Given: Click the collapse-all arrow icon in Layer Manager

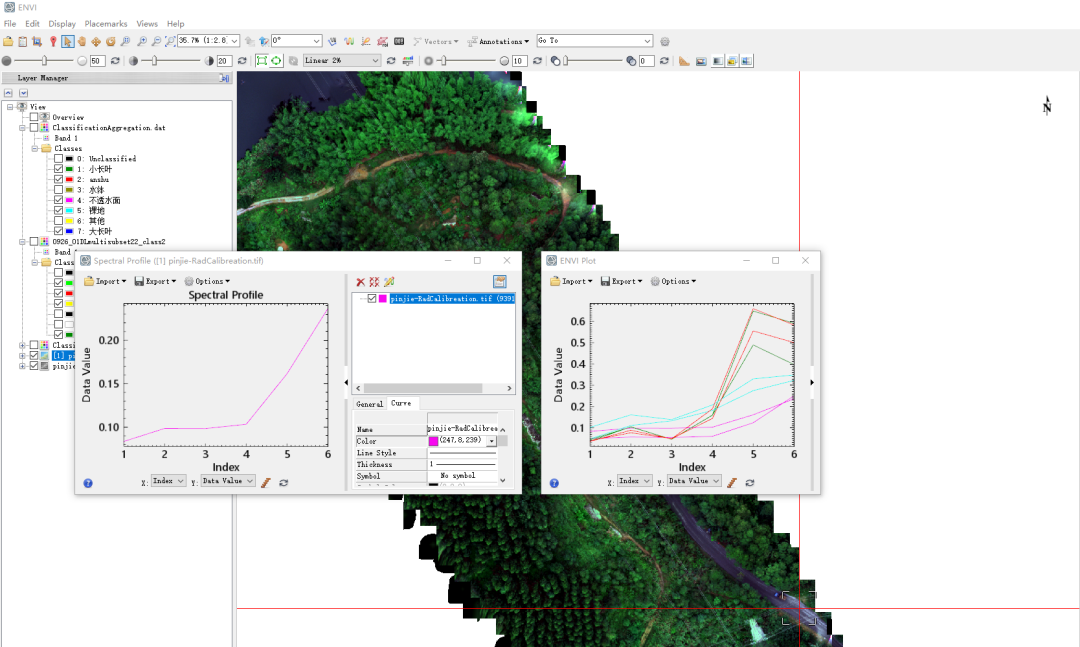Looking at the screenshot, I should pos(9,93).
